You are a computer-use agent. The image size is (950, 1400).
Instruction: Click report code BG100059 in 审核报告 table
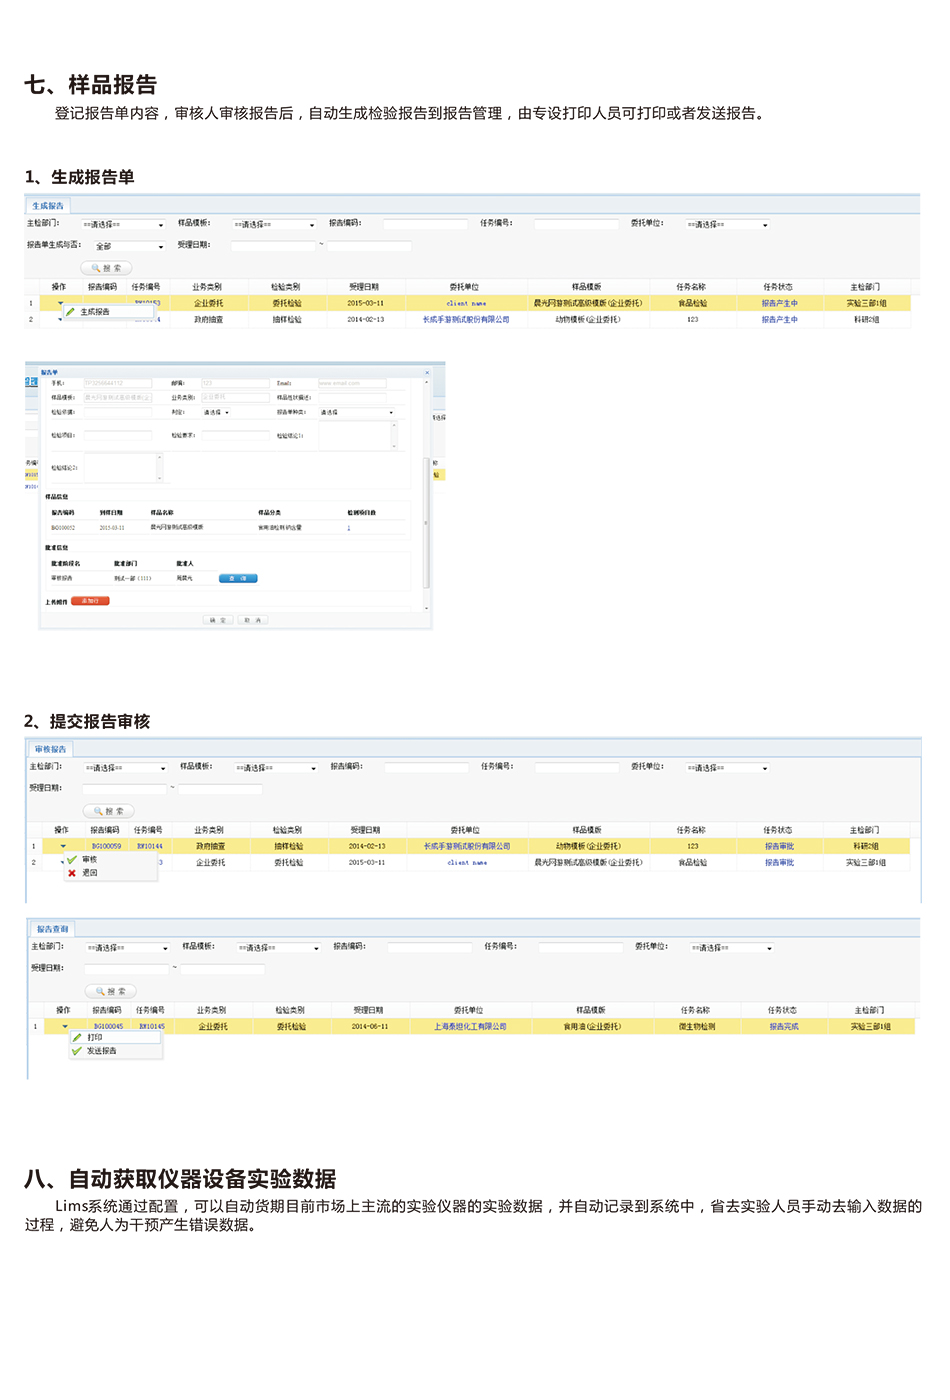[106, 846]
